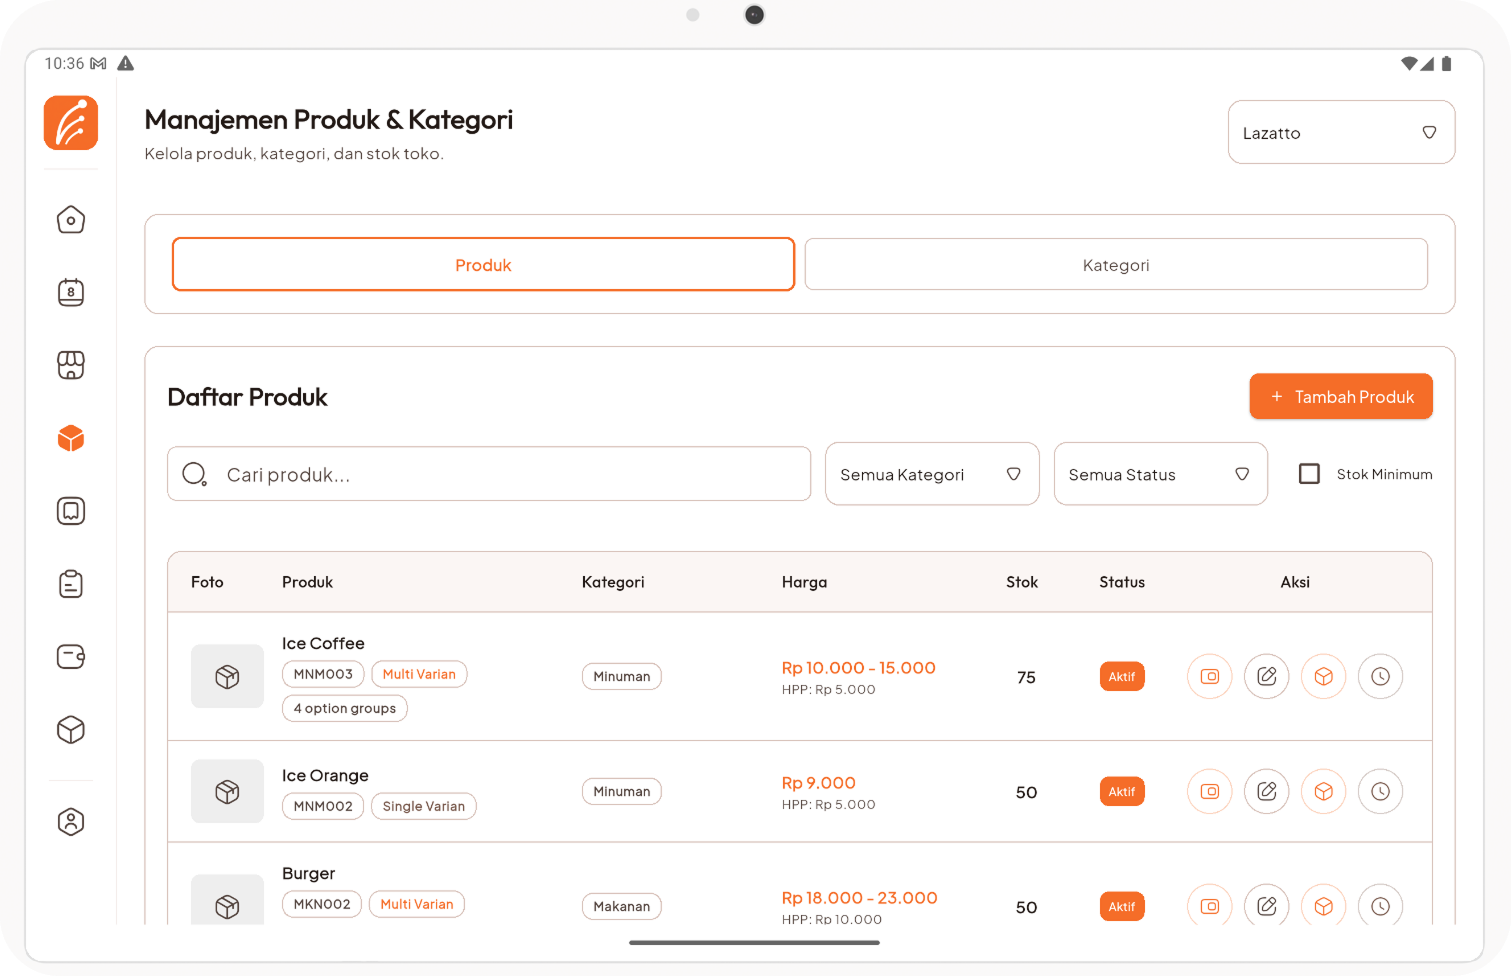Open the calendar icon in sidebar

(x=71, y=293)
